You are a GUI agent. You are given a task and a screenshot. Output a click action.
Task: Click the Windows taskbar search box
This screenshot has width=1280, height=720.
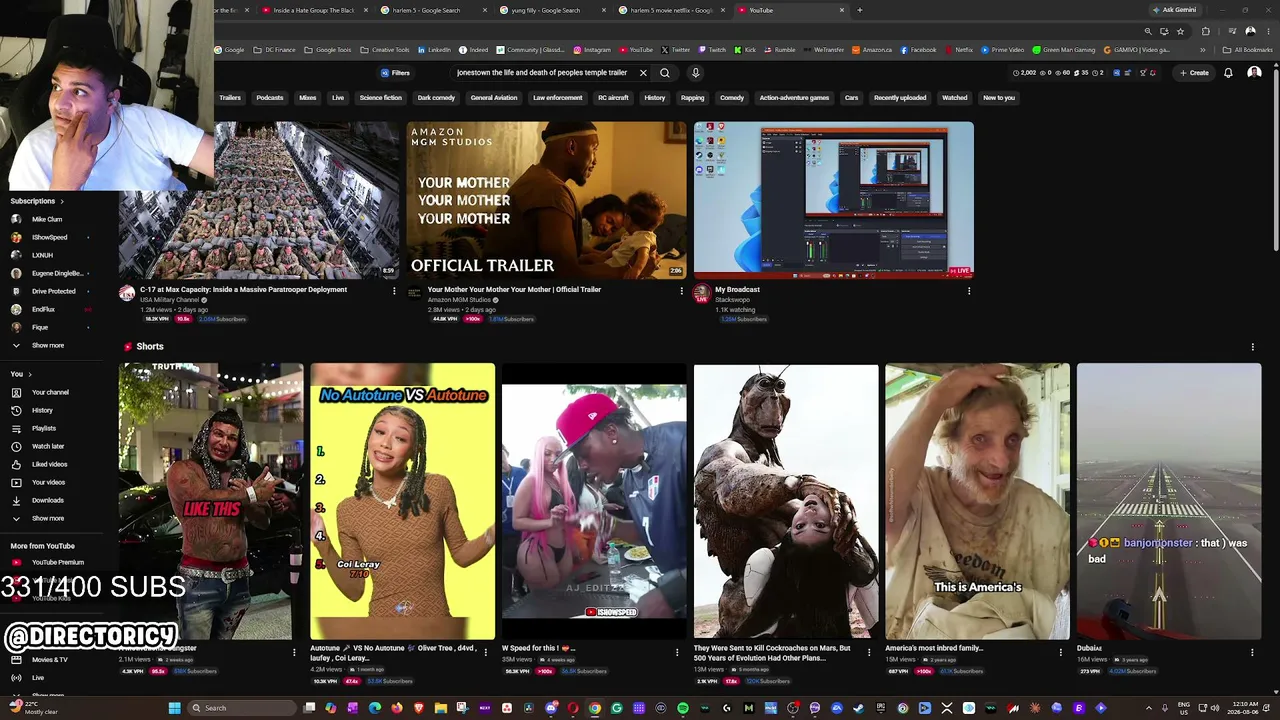pos(240,708)
